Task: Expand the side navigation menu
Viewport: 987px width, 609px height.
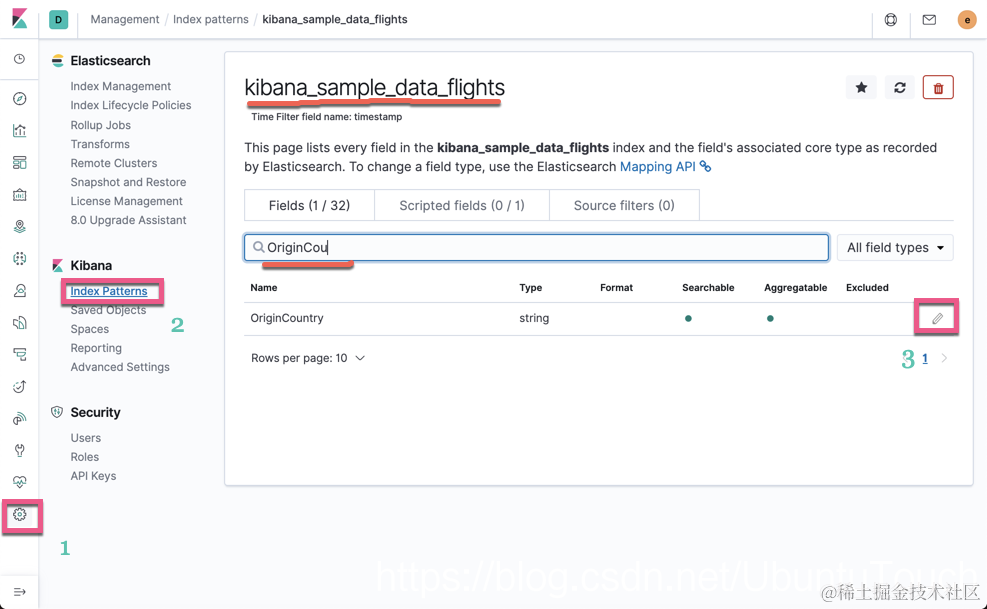Action: [x=20, y=592]
